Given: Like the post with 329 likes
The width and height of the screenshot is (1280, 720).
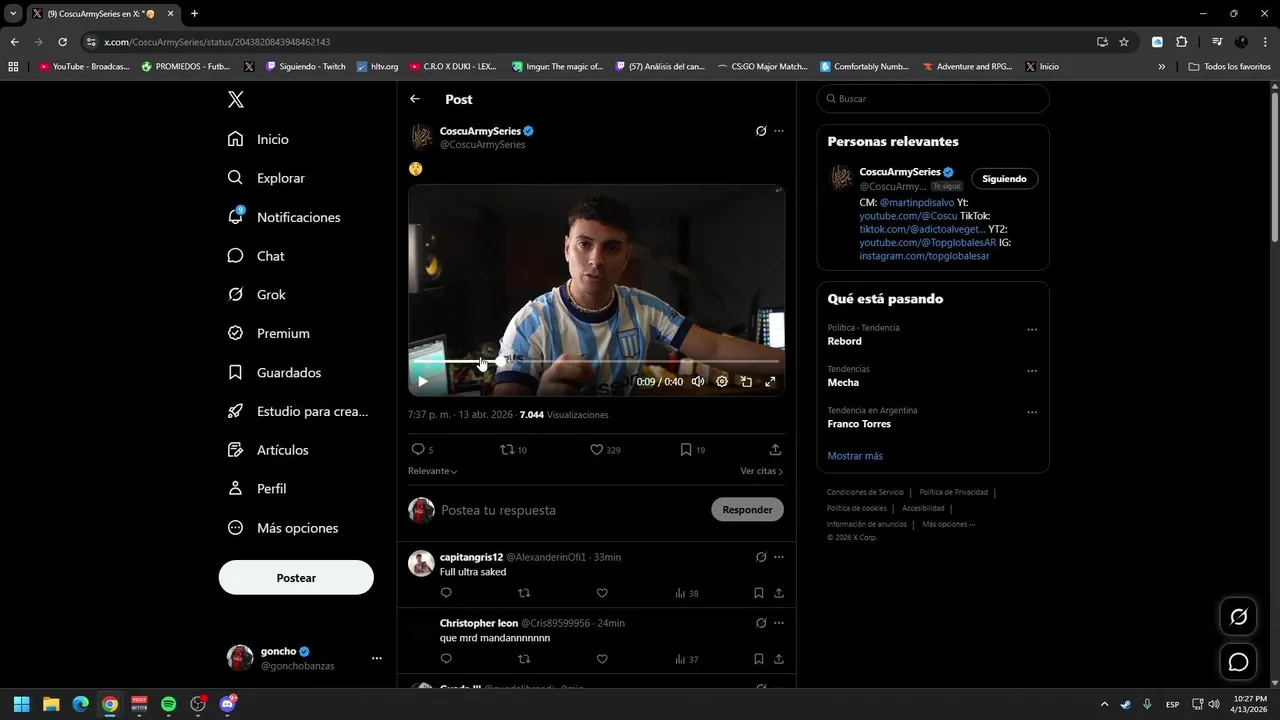Looking at the screenshot, I should pos(597,450).
